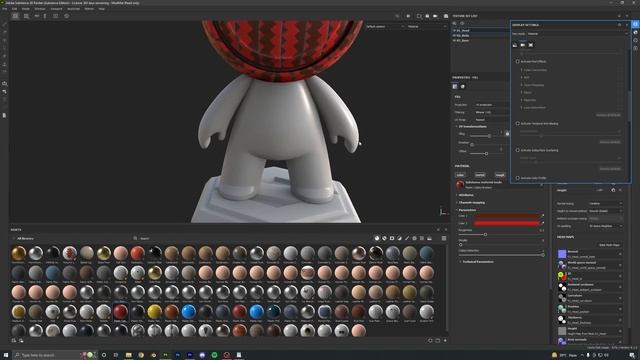
Task: Filter assets by Brushes icon
Action: pos(407,238)
